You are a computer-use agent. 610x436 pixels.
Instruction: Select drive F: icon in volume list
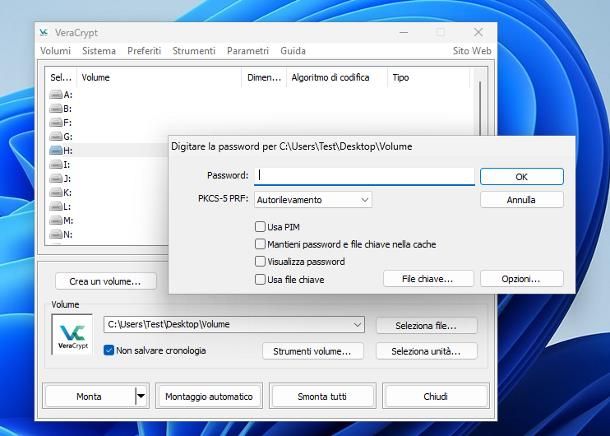pos(56,123)
